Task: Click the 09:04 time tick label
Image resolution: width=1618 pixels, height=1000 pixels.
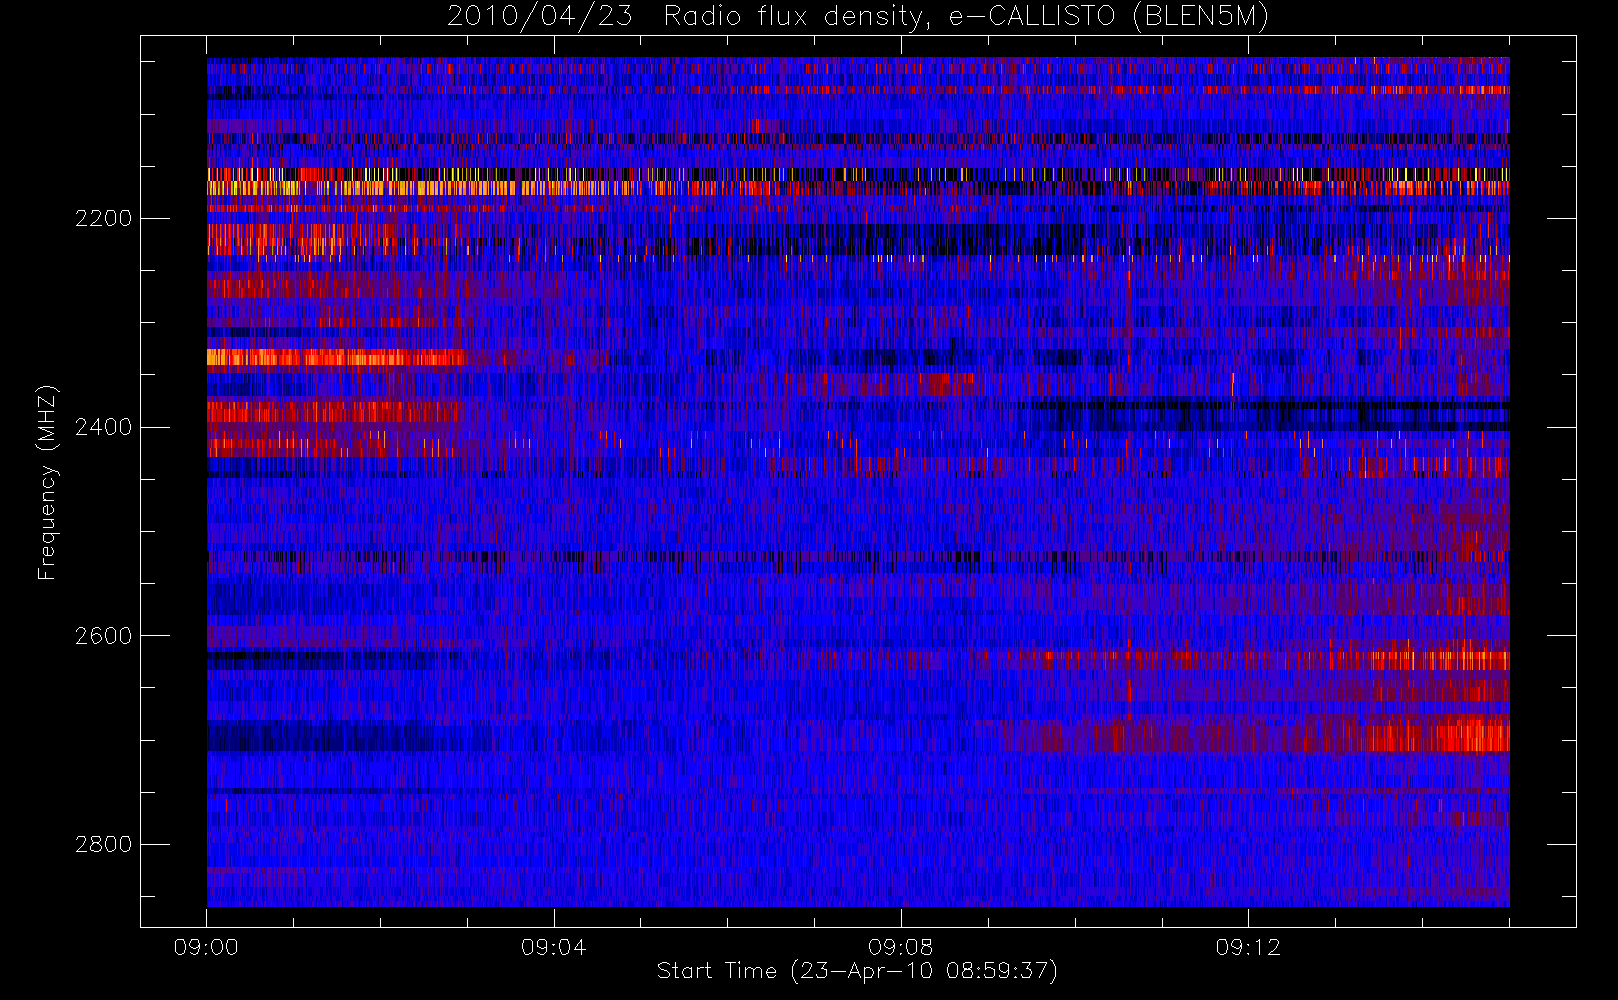Action: point(553,947)
